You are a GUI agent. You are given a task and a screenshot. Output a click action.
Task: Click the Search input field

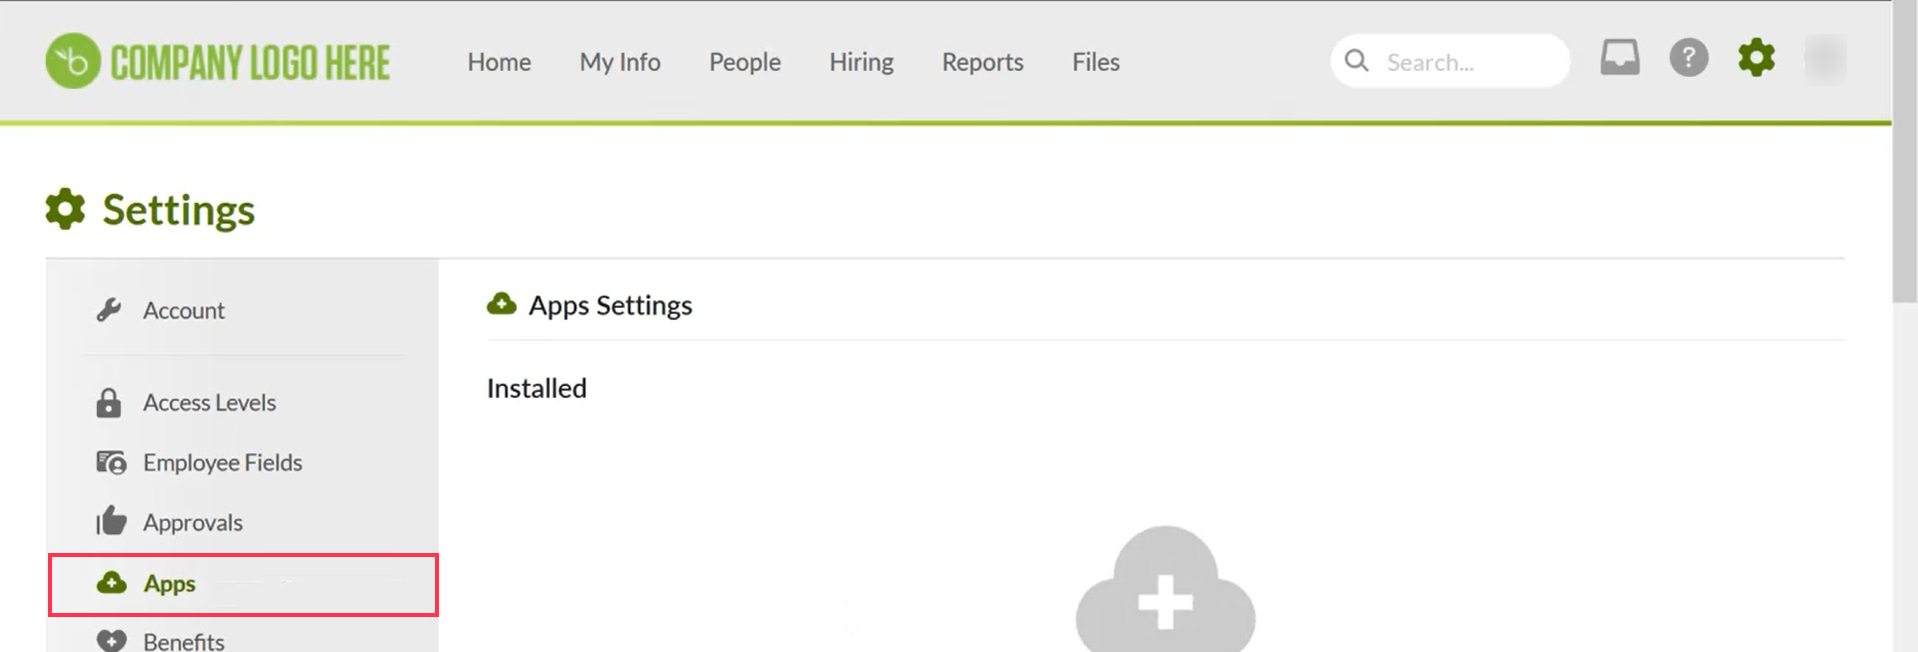click(x=1450, y=61)
